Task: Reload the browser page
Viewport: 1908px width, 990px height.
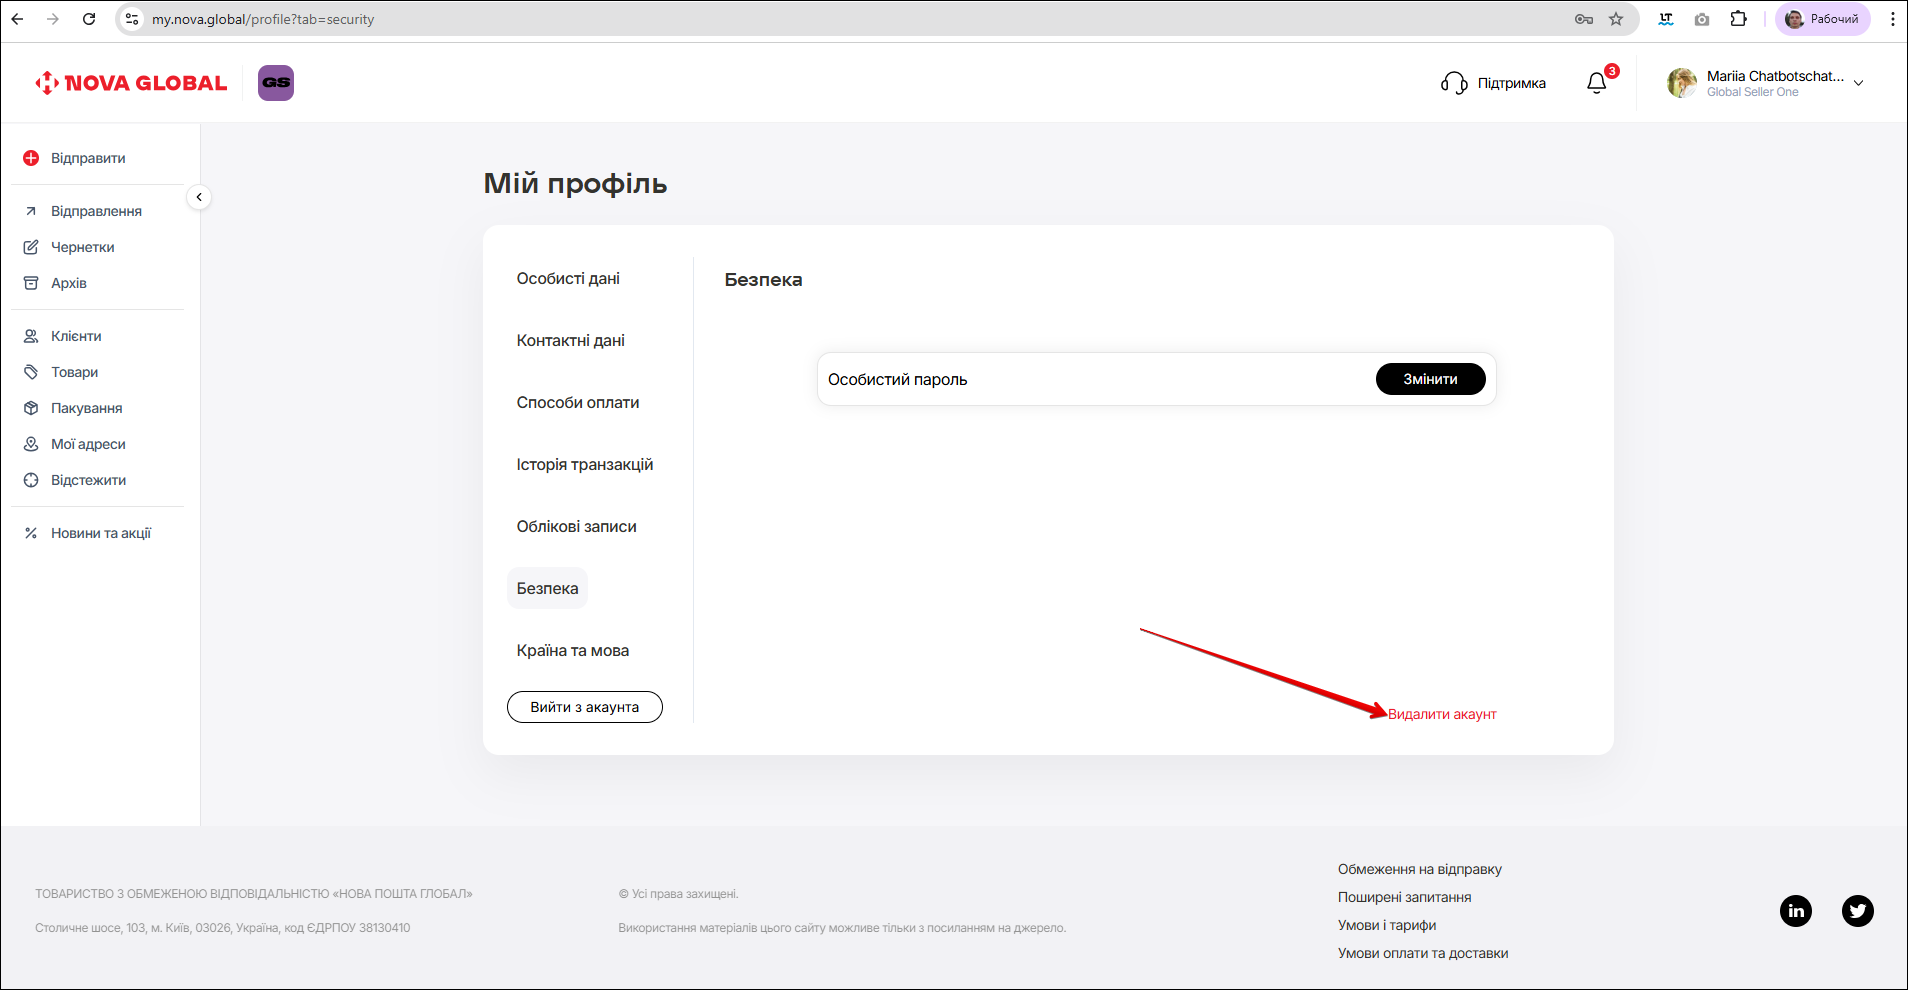Action: [x=89, y=19]
